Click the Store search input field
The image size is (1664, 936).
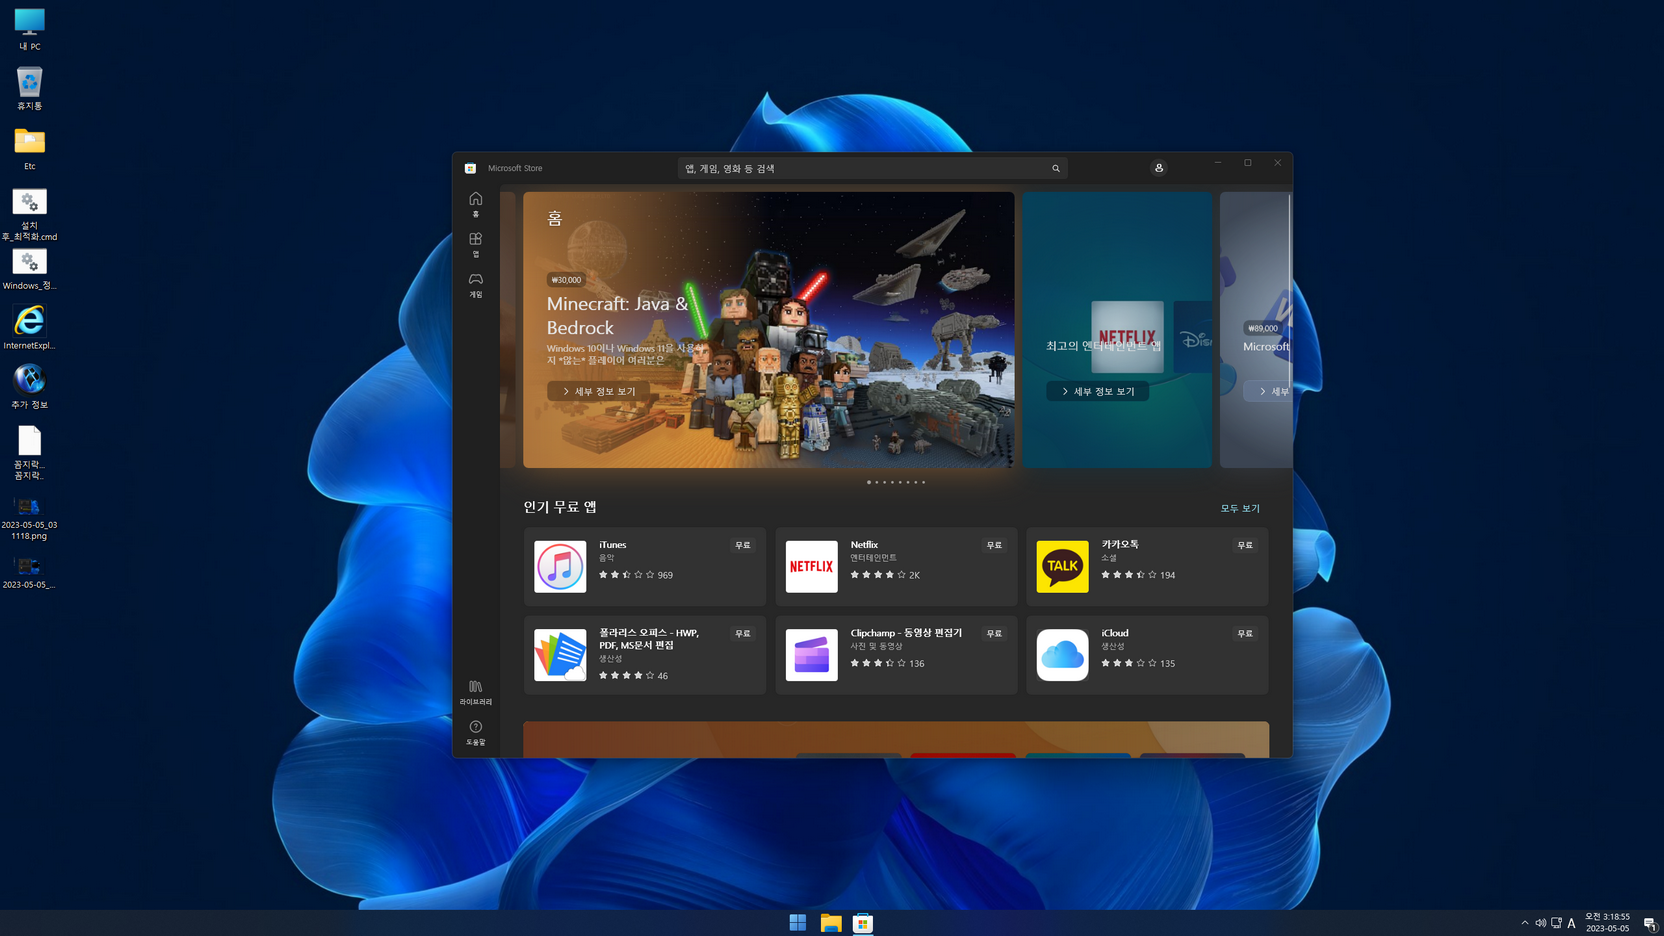coord(872,168)
